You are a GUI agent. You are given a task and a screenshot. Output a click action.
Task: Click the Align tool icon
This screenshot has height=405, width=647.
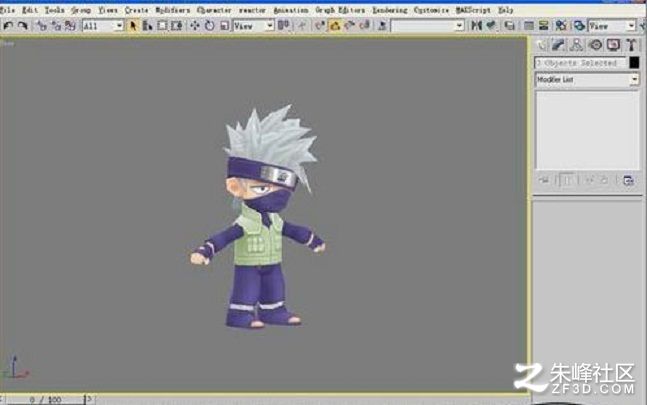(491, 26)
